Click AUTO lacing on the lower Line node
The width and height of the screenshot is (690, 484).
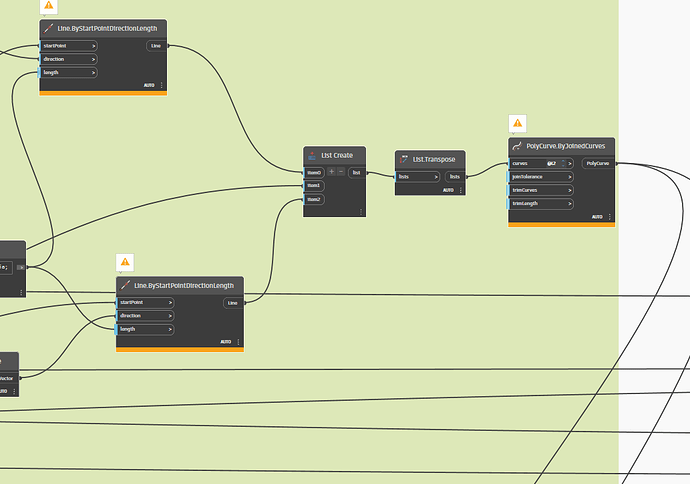click(226, 342)
